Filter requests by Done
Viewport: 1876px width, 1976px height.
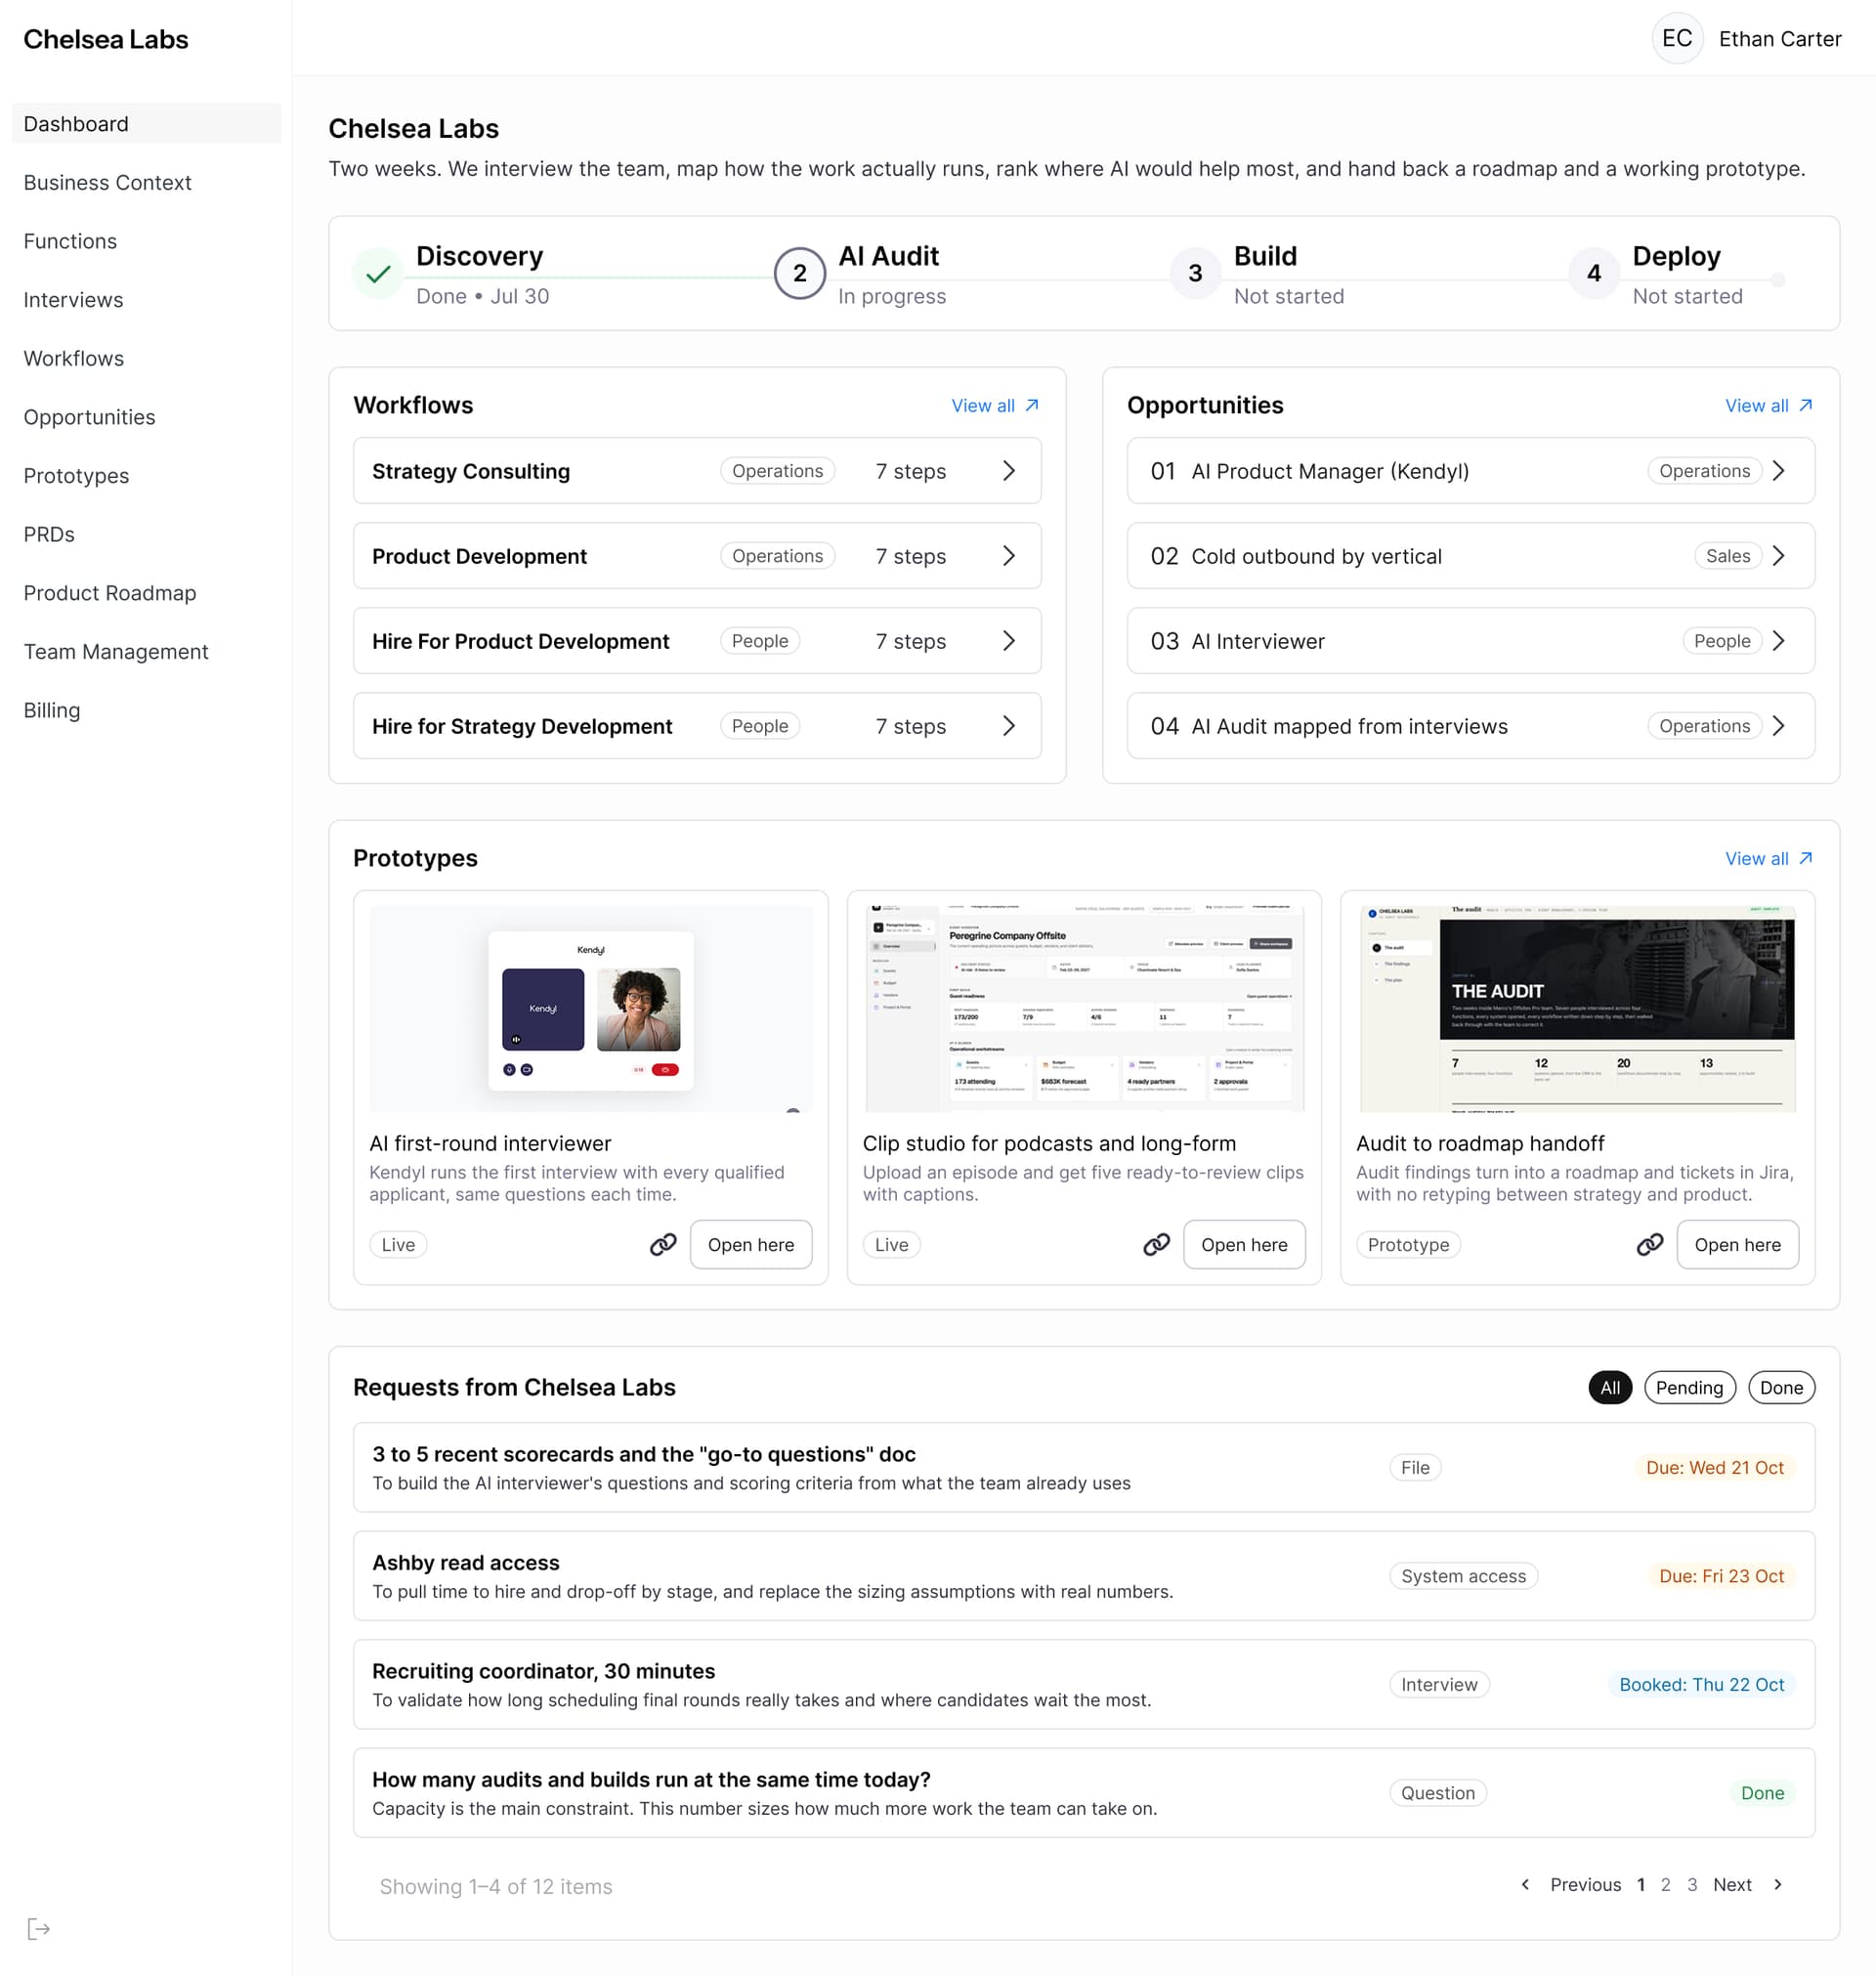[1781, 1388]
